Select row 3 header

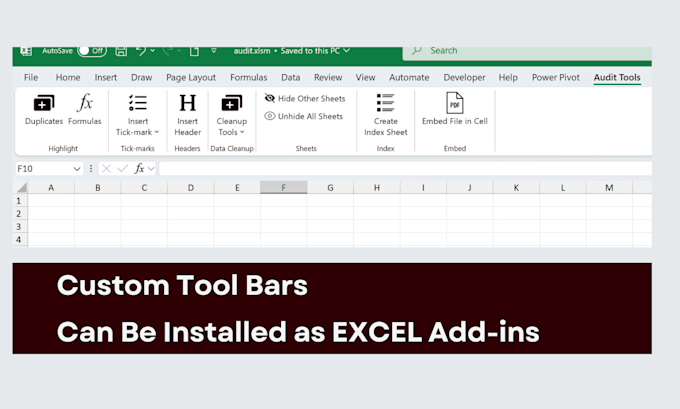tap(20, 226)
